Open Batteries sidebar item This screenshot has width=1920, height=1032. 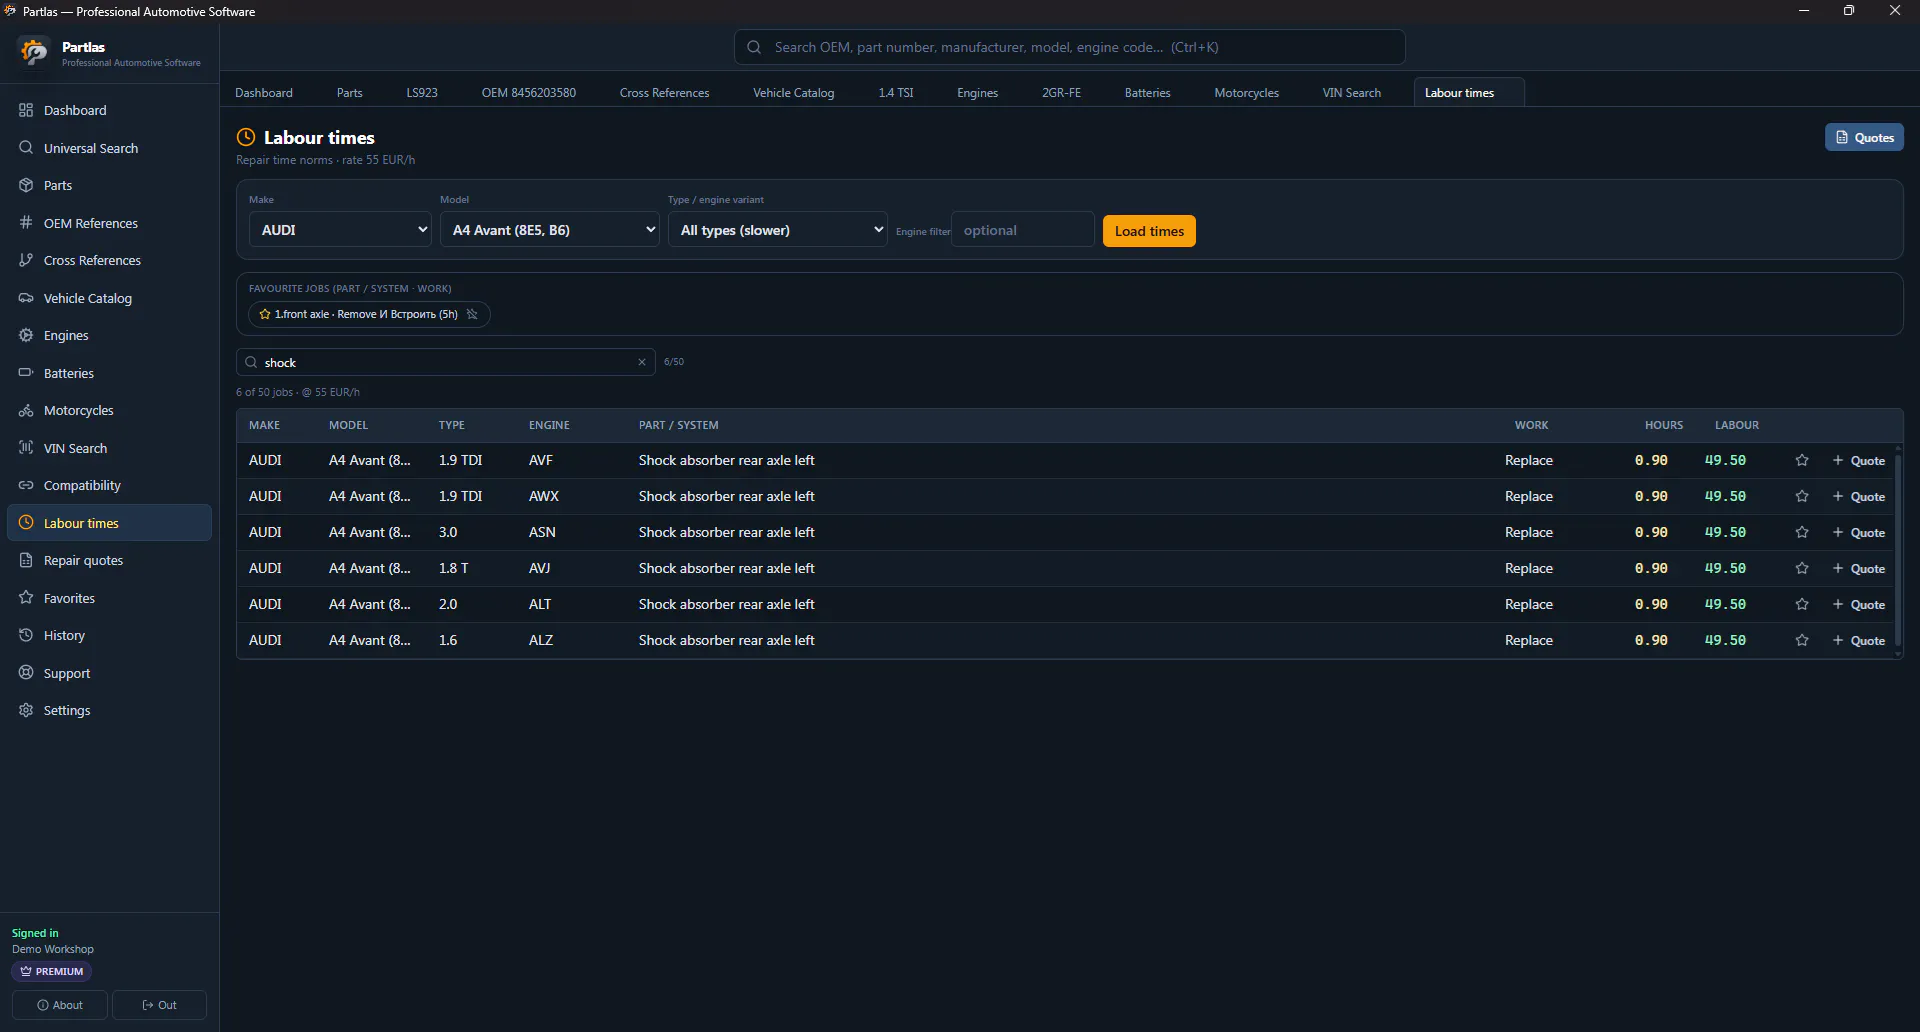click(x=109, y=373)
